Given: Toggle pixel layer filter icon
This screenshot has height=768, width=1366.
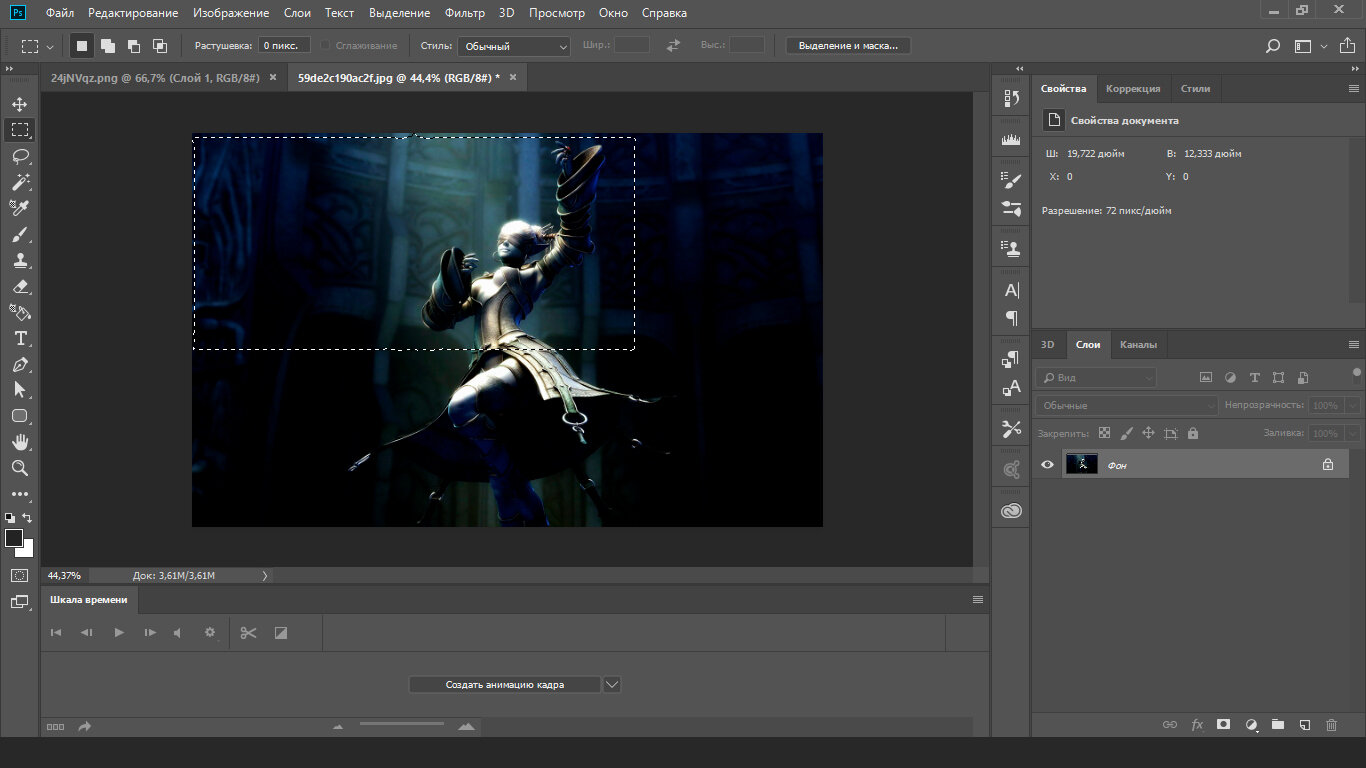Looking at the screenshot, I should tap(1205, 378).
